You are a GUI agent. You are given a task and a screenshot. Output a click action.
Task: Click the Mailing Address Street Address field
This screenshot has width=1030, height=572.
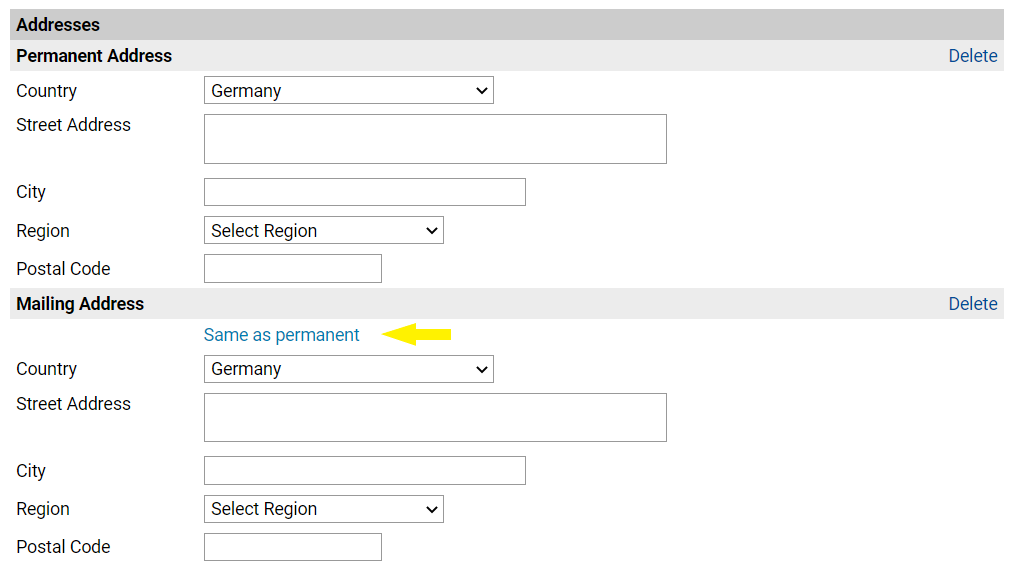[435, 418]
